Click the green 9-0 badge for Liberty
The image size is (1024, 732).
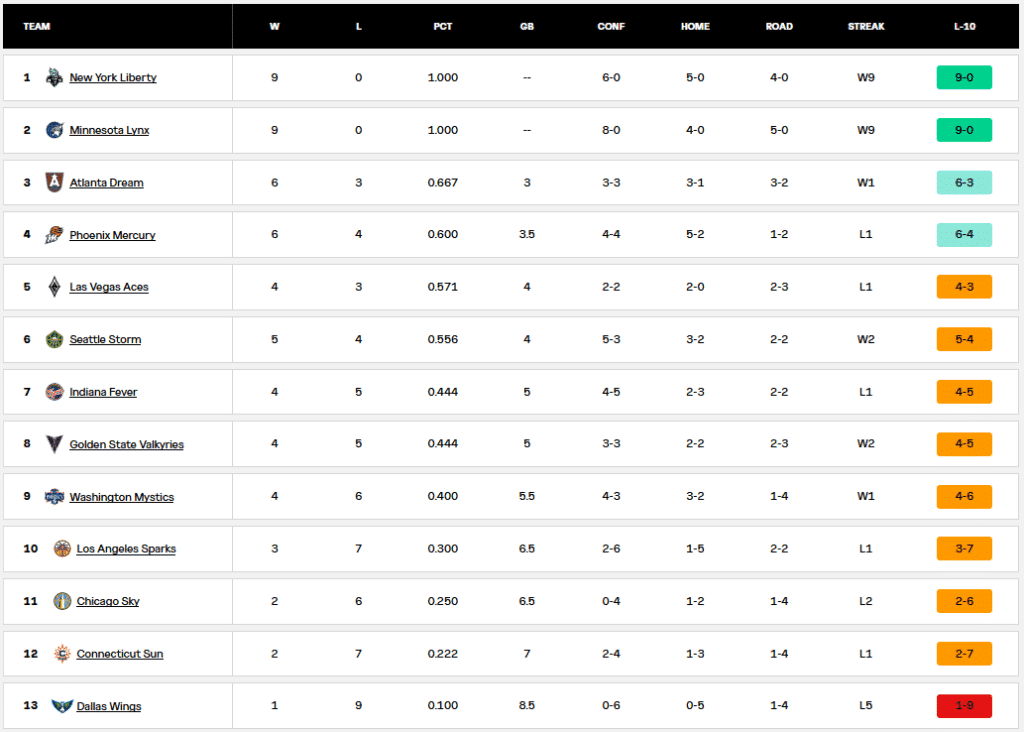pyautogui.click(x=964, y=78)
